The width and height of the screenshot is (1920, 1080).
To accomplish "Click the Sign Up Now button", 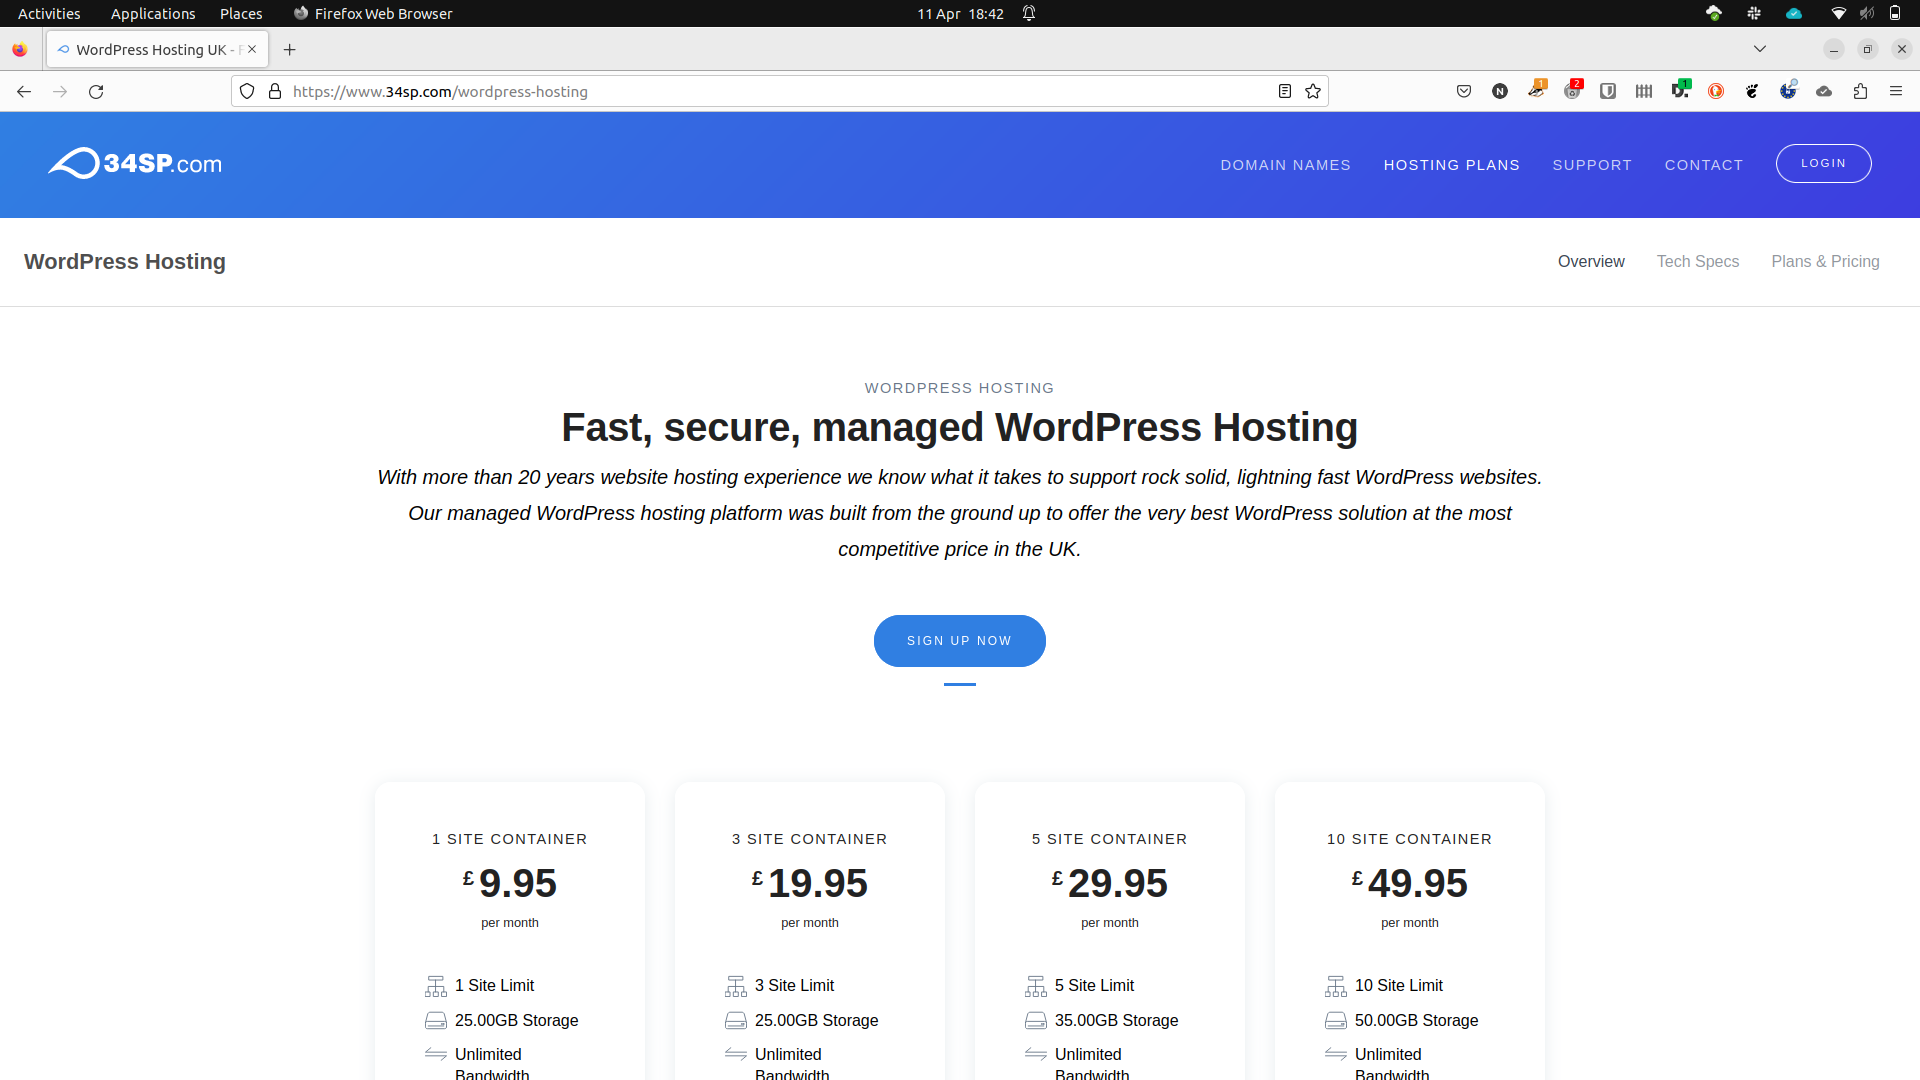I will 959,640.
